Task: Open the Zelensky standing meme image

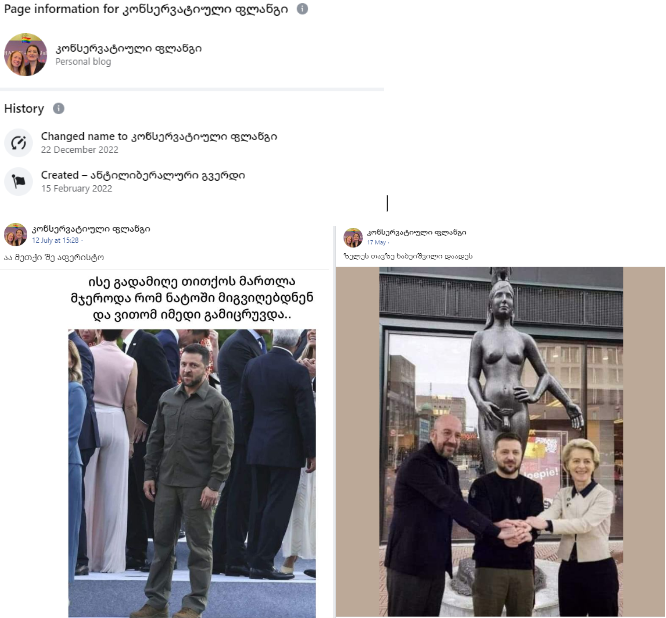Action: pos(192,473)
